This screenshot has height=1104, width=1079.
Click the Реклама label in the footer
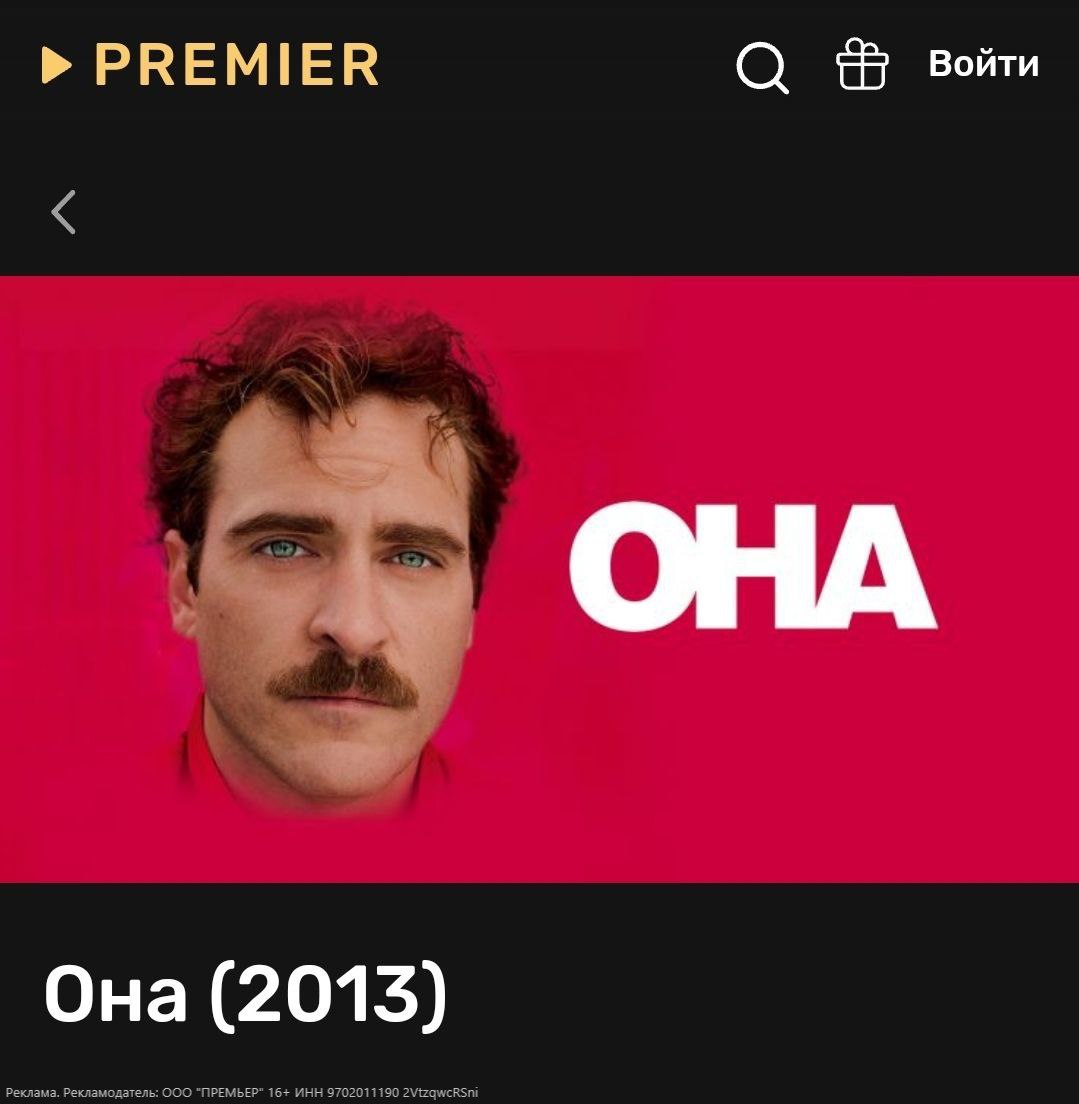tap(32, 1093)
